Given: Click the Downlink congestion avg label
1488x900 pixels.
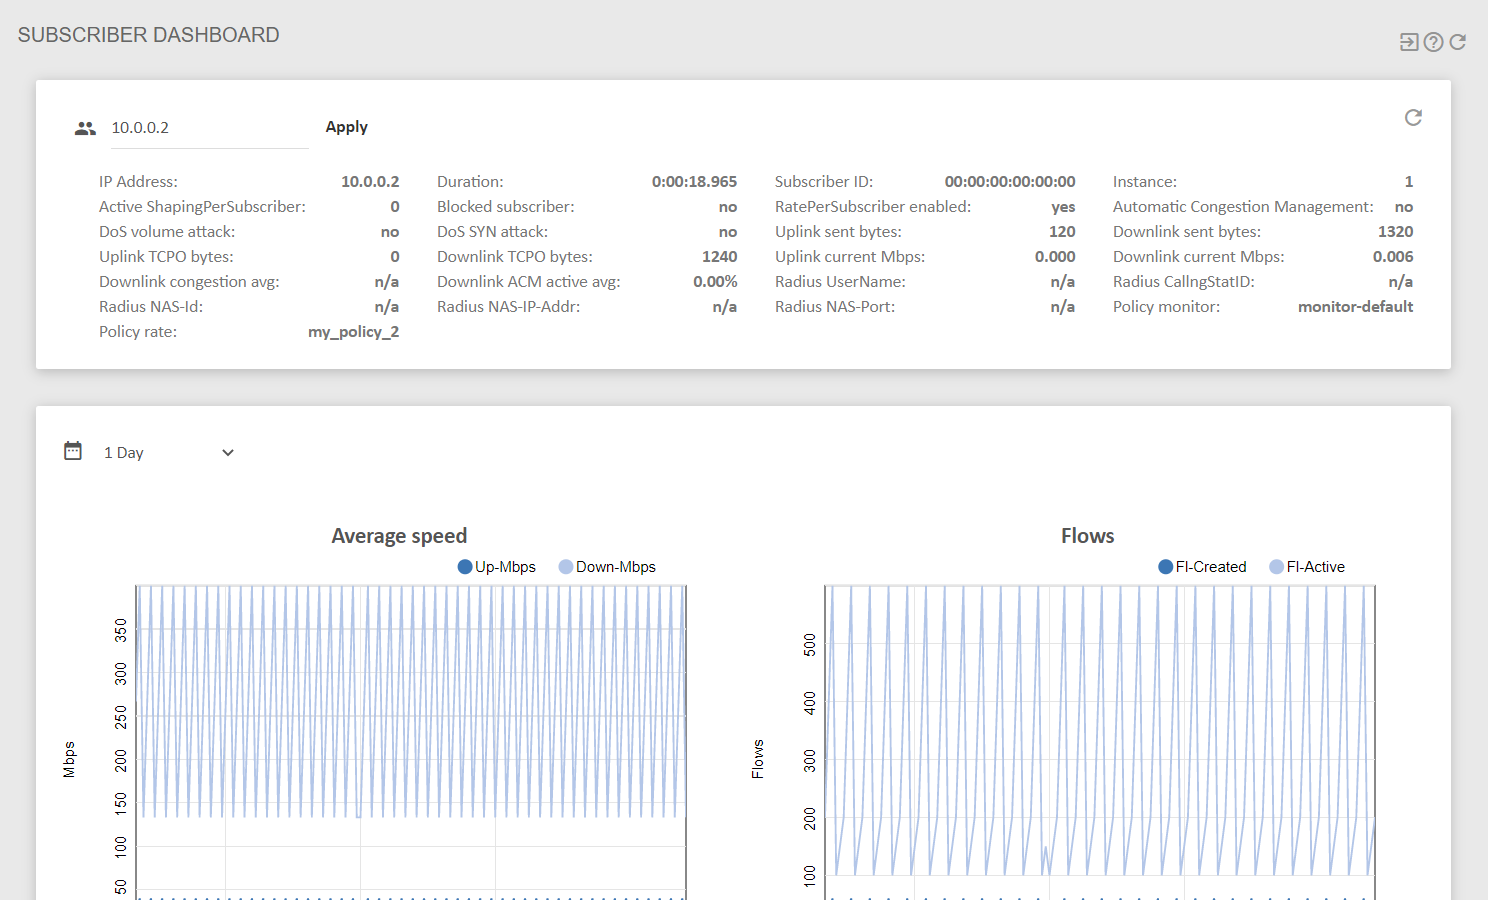Looking at the screenshot, I should click(x=189, y=282).
